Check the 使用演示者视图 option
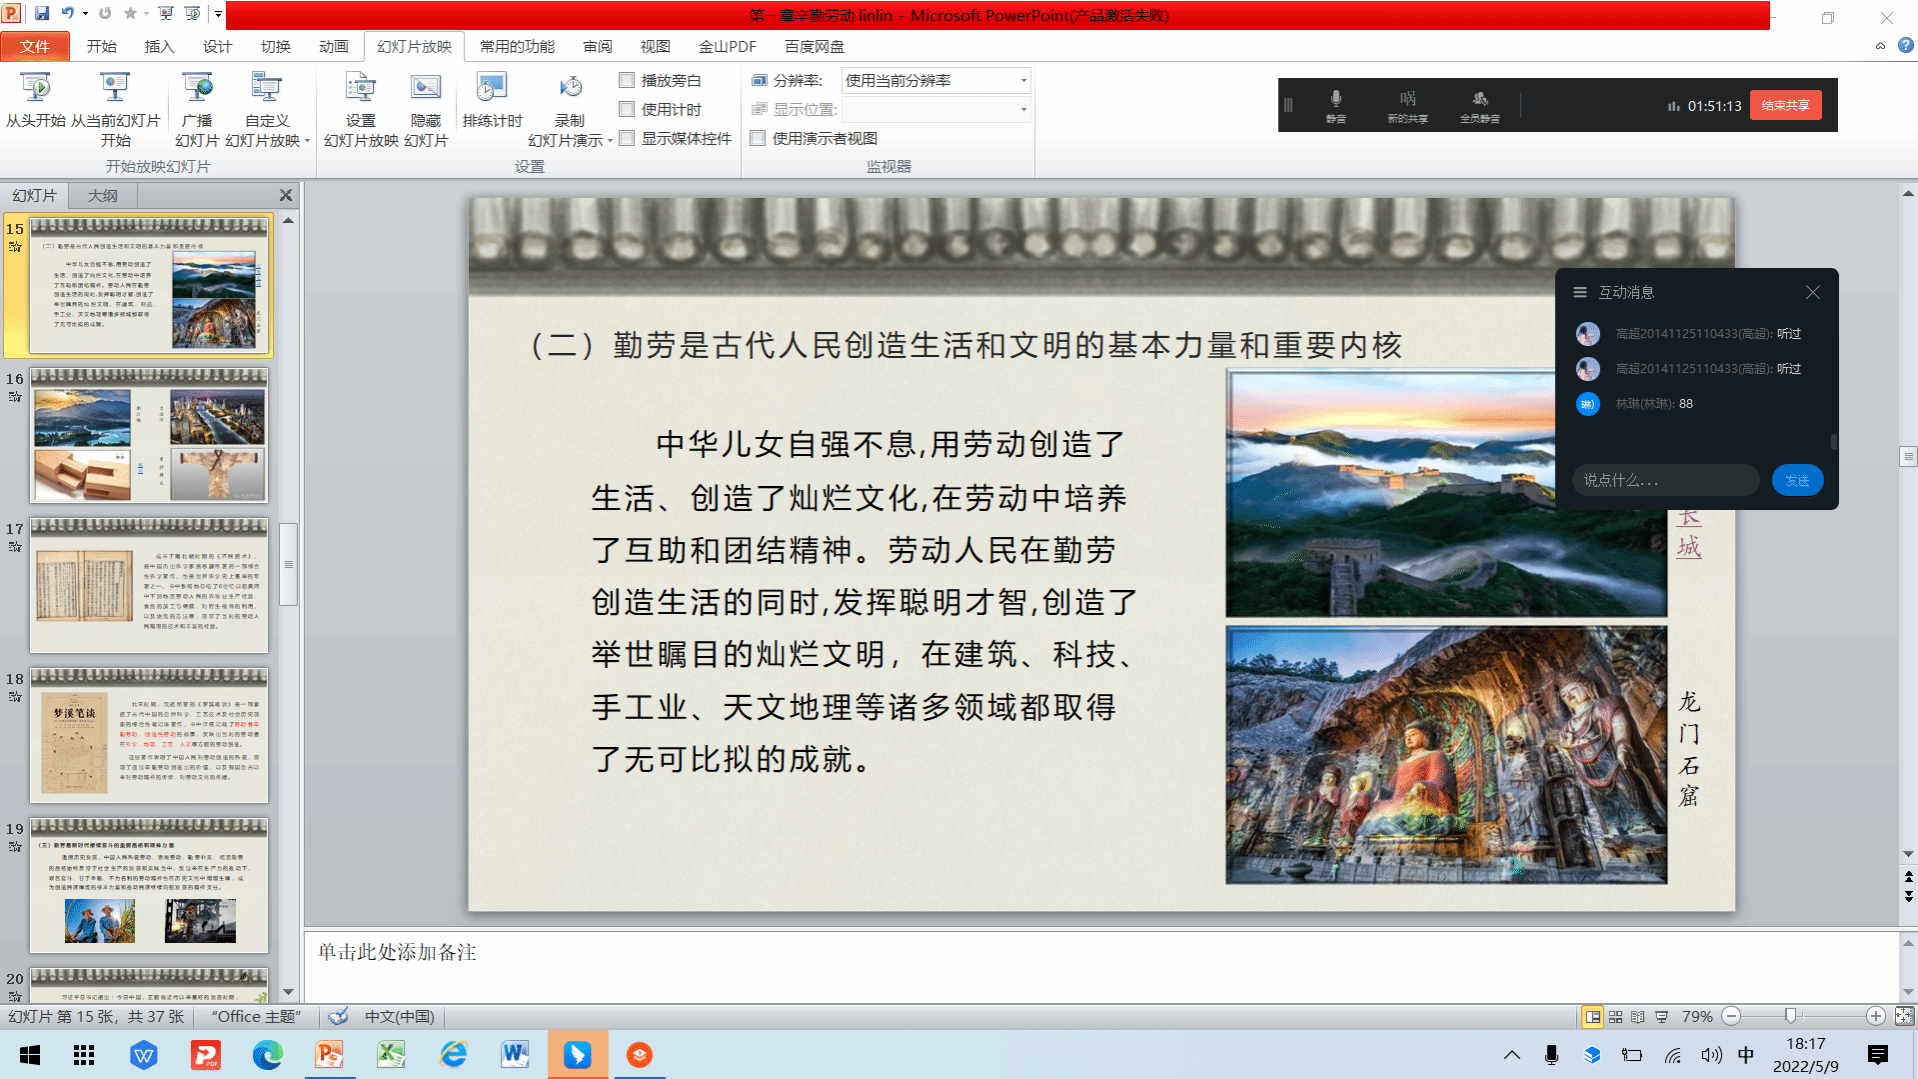 [758, 138]
